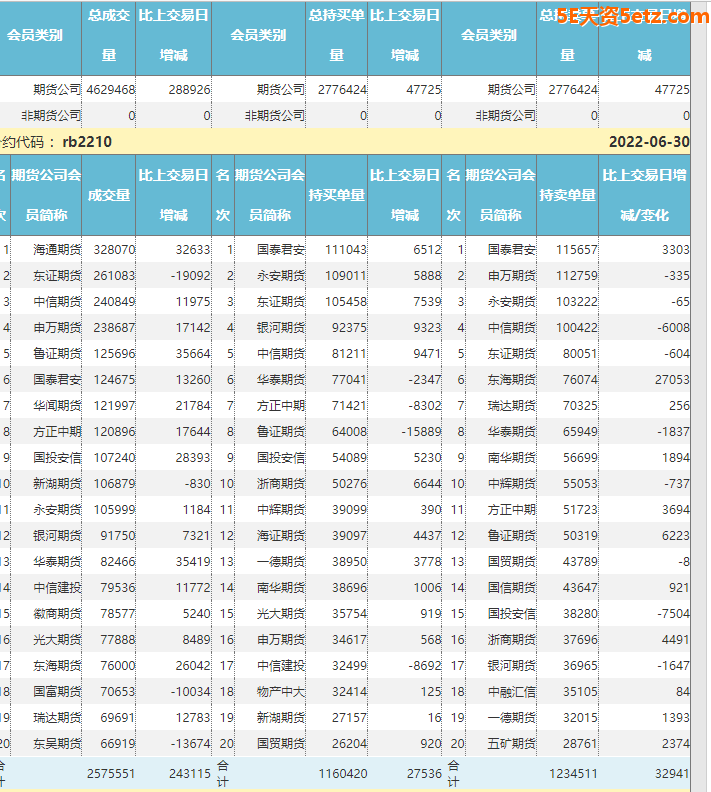The height and width of the screenshot is (792, 711).
Task: Click the 持卖单量 column header
Action: 567,195
